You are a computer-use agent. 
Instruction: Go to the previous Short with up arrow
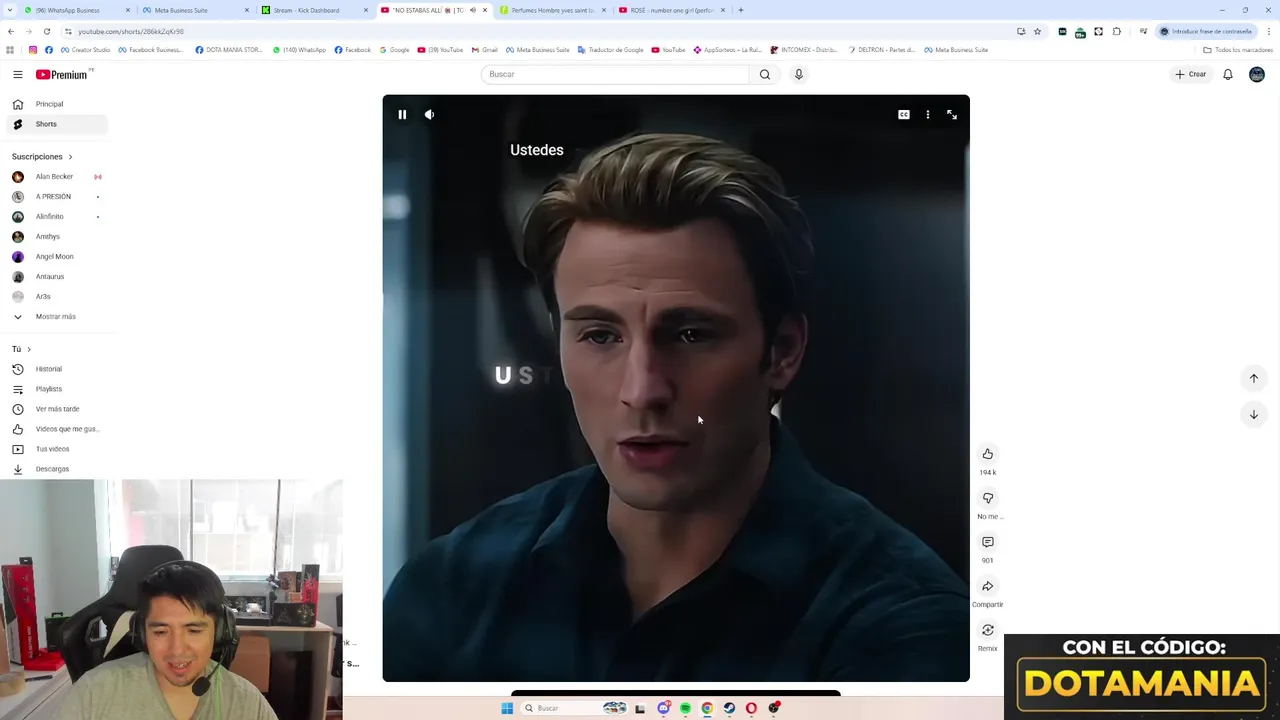pyautogui.click(x=1254, y=378)
